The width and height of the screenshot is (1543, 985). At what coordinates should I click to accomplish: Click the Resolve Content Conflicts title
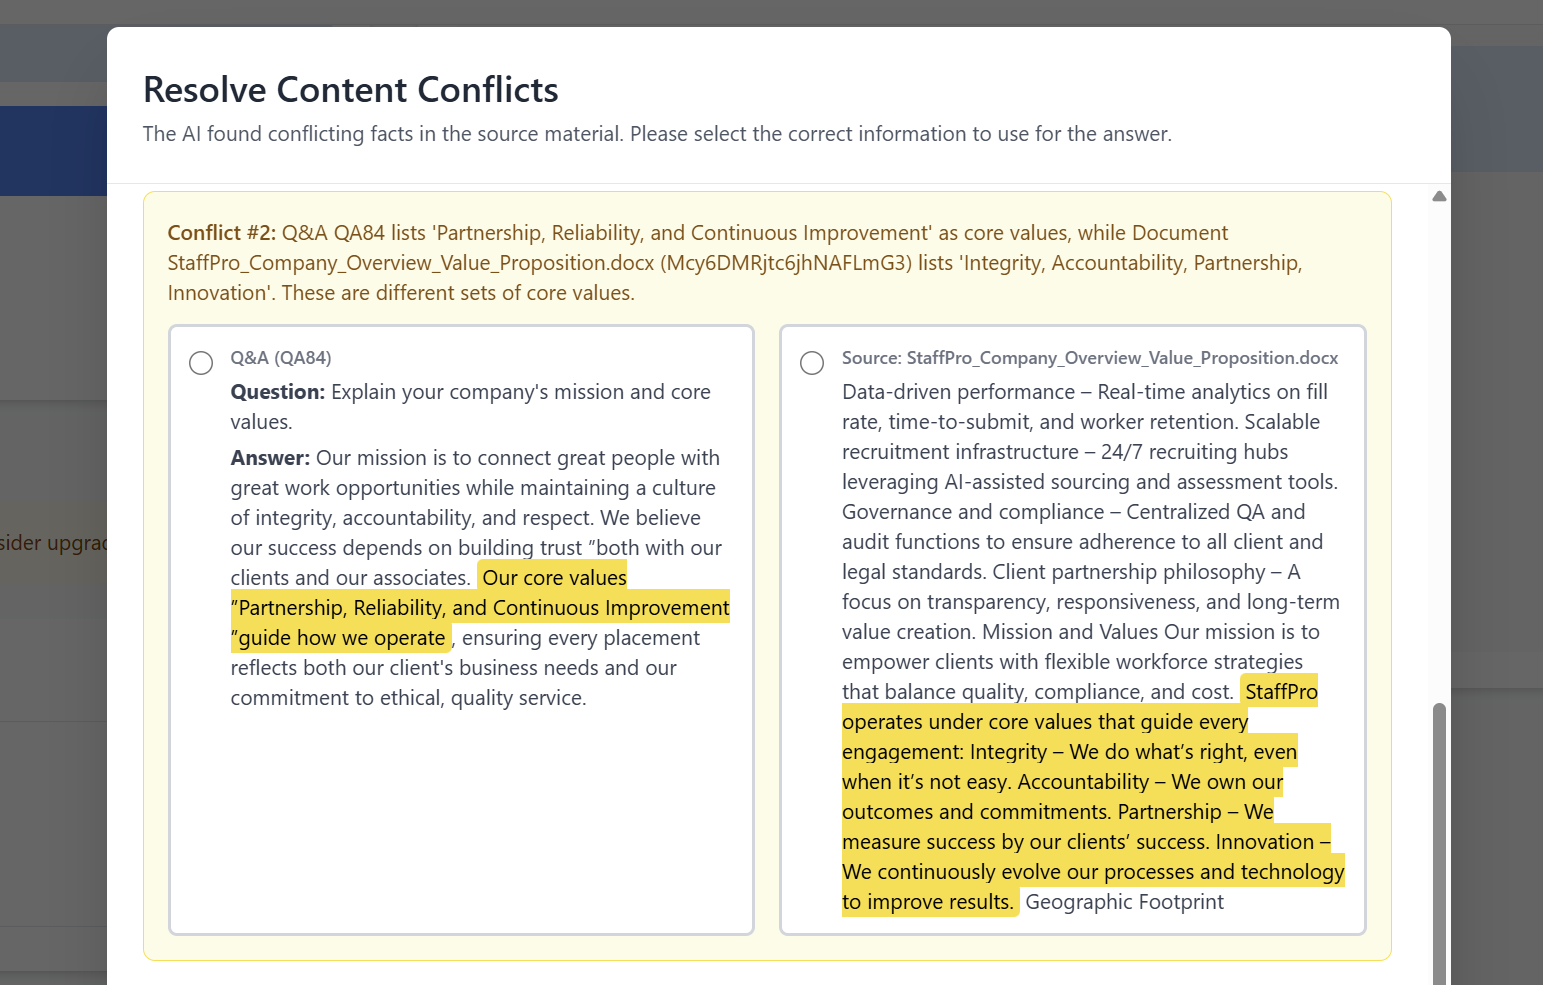pyautogui.click(x=351, y=89)
